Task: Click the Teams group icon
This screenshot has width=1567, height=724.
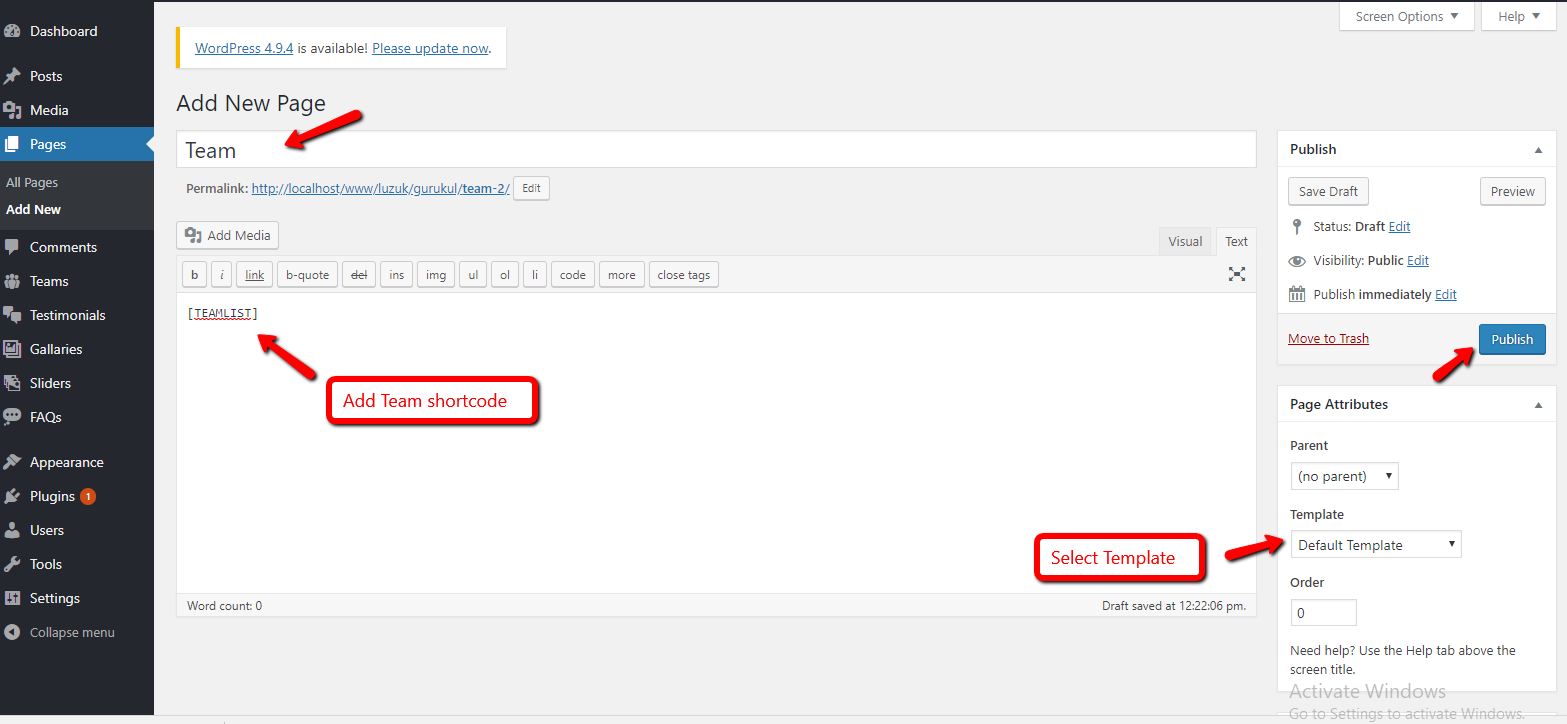Action: 12,281
